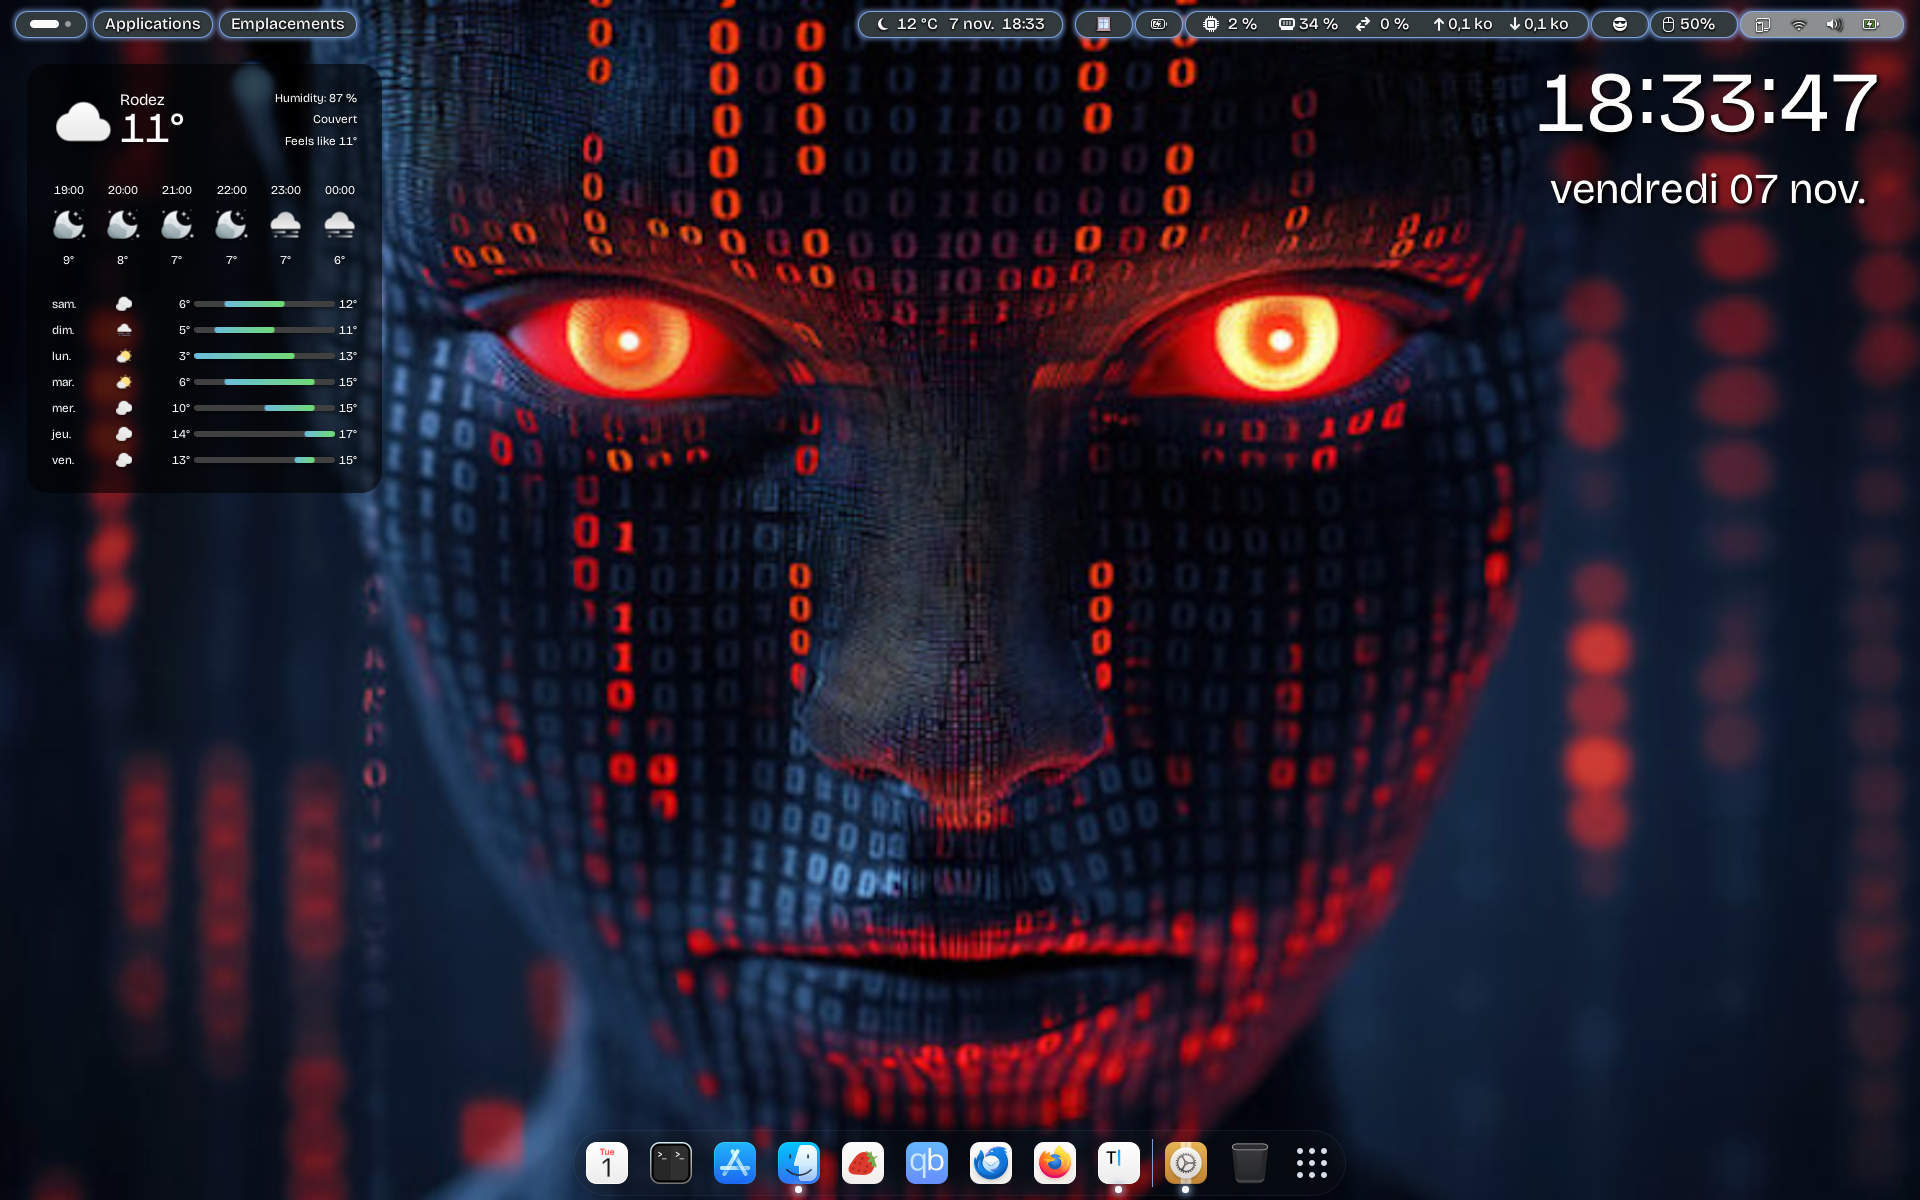Open the text editor dock icon
Viewport: 1920px width, 1200px height.
point(1119,1163)
